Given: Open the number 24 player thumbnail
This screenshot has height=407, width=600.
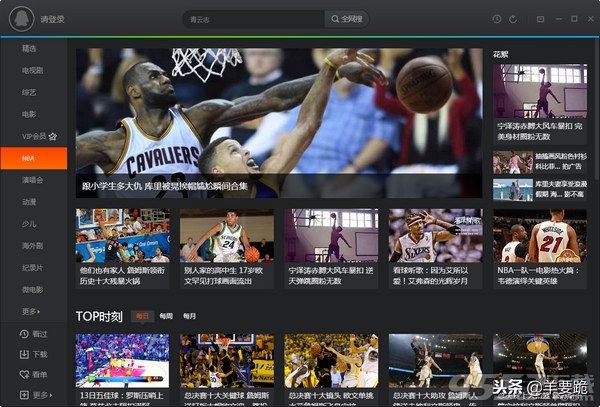Looking at the screenshot, I should (227, 235).
